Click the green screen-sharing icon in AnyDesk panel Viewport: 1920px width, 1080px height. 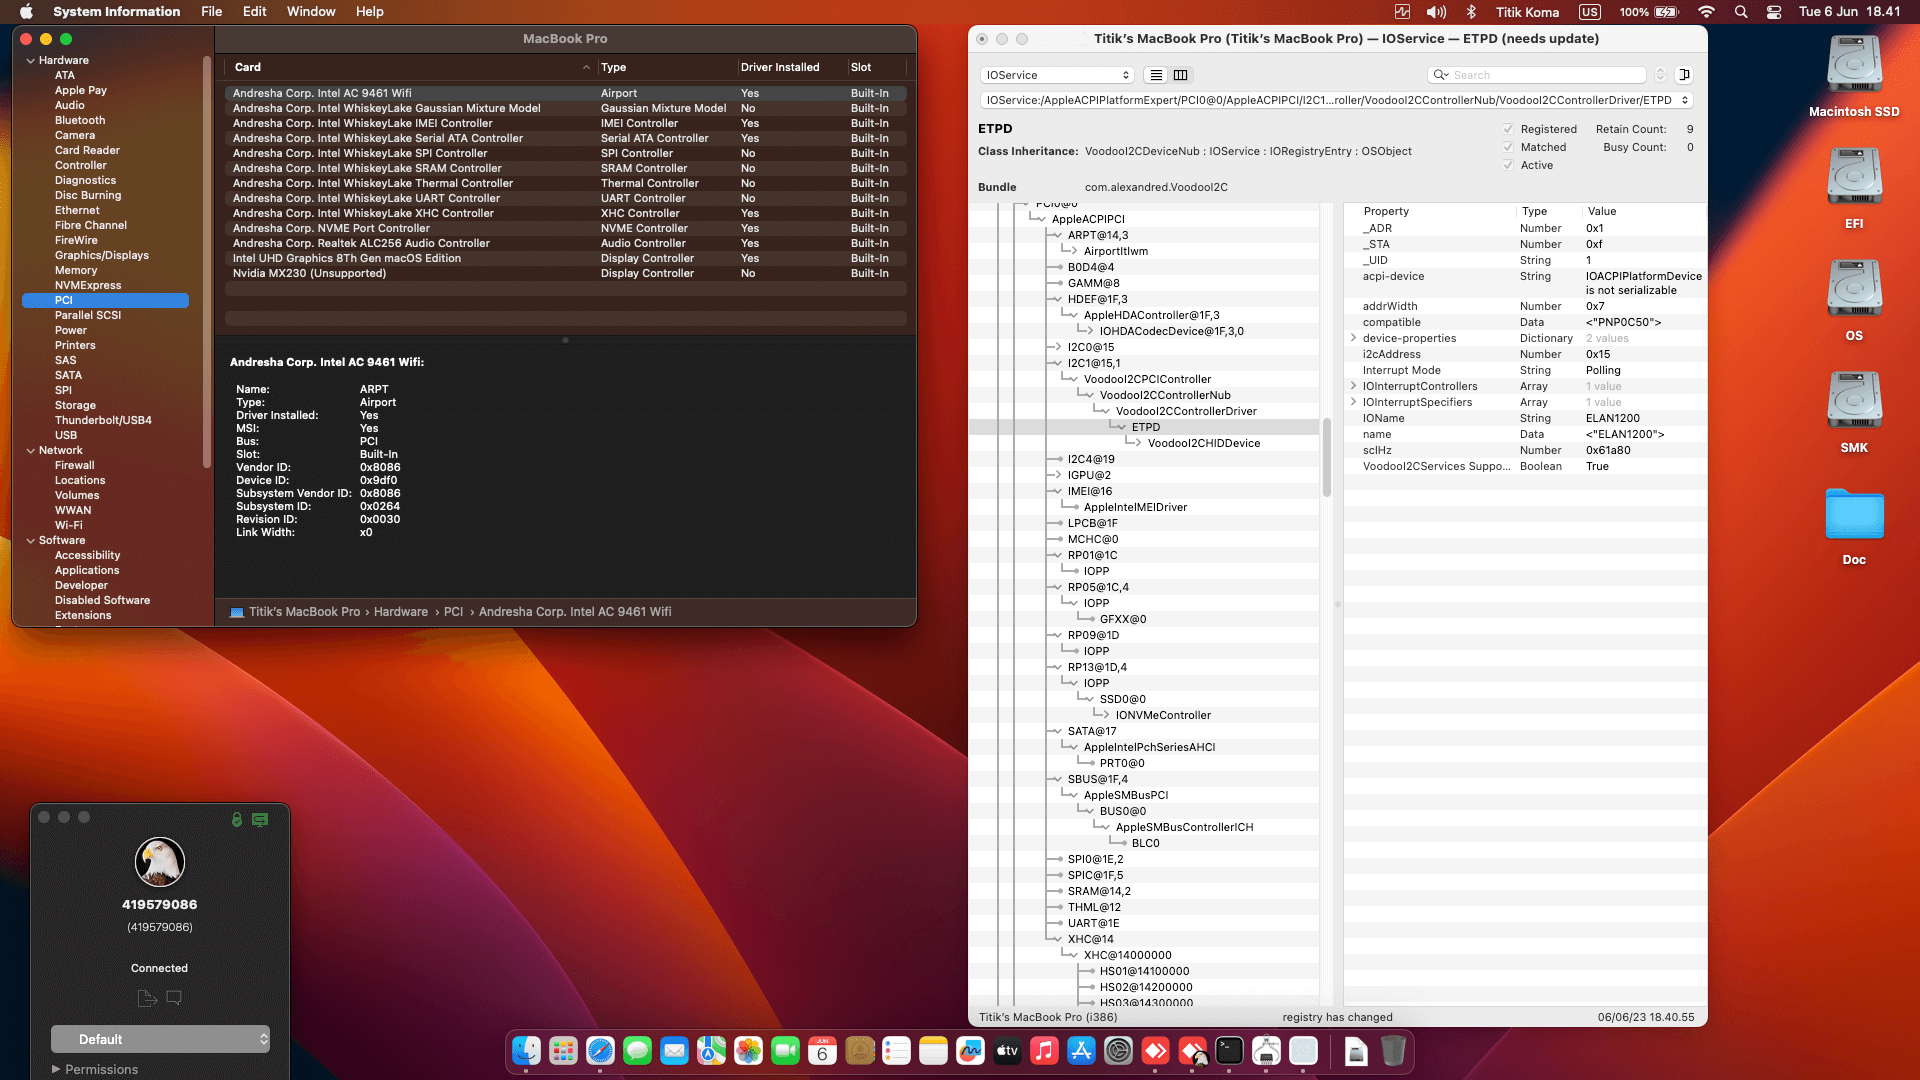click(260, 819)
